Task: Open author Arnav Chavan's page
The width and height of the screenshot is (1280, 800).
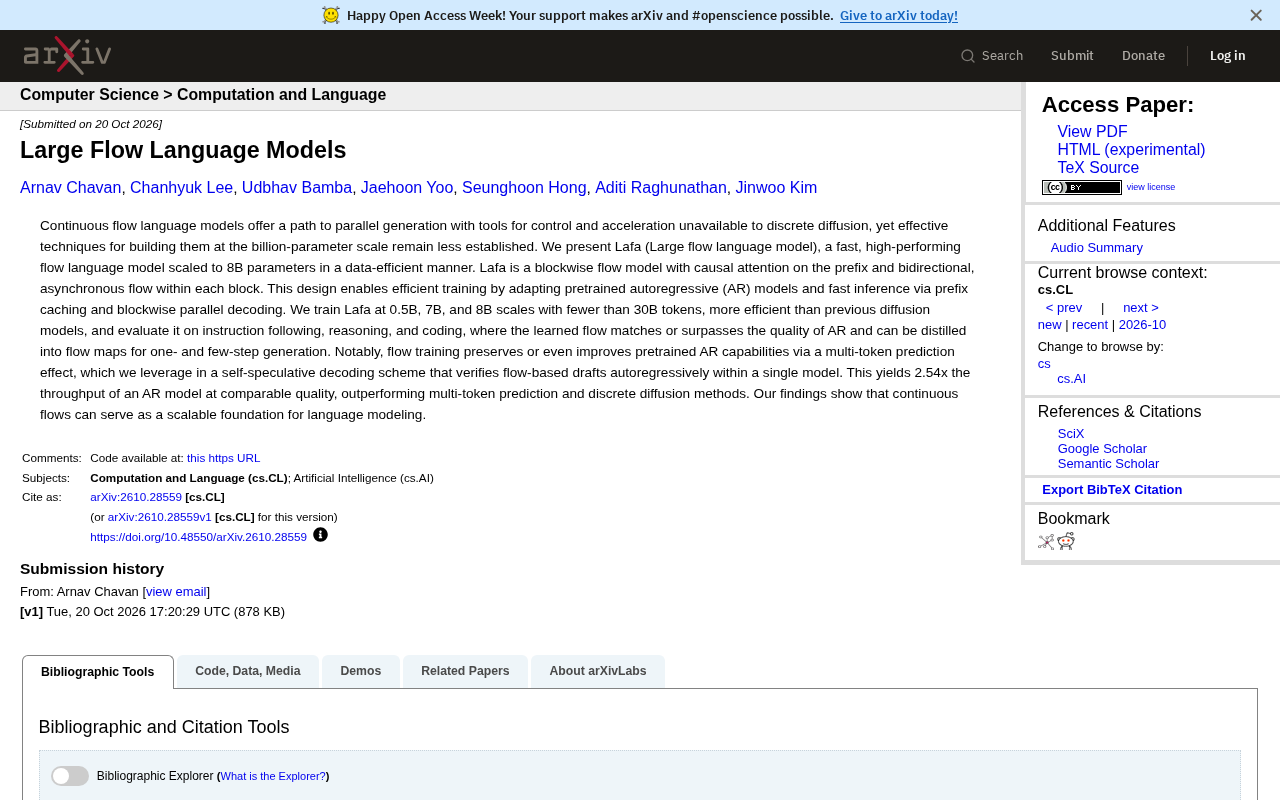Action: [70, 188]
